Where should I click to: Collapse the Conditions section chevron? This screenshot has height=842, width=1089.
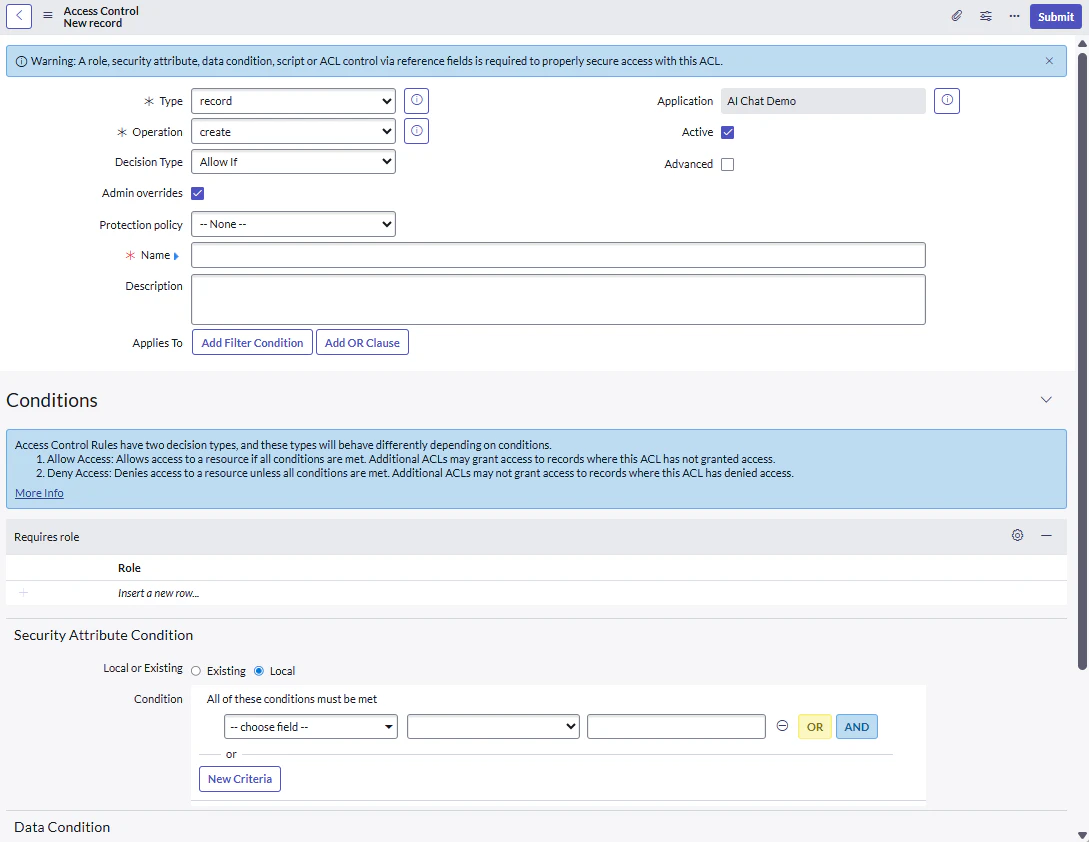[1046, 399]
